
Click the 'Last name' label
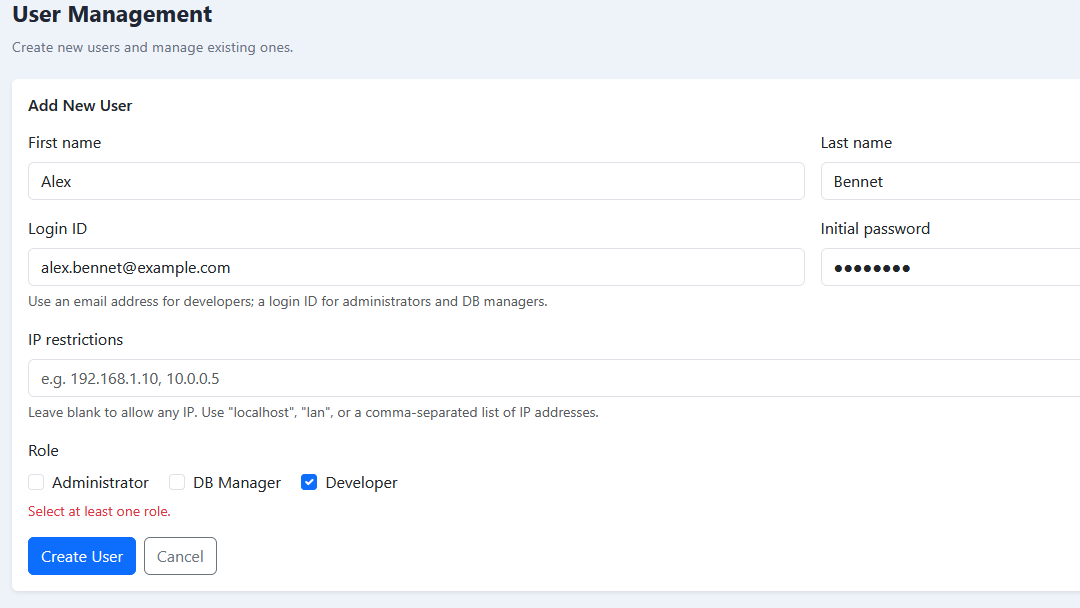pos(856,143)
